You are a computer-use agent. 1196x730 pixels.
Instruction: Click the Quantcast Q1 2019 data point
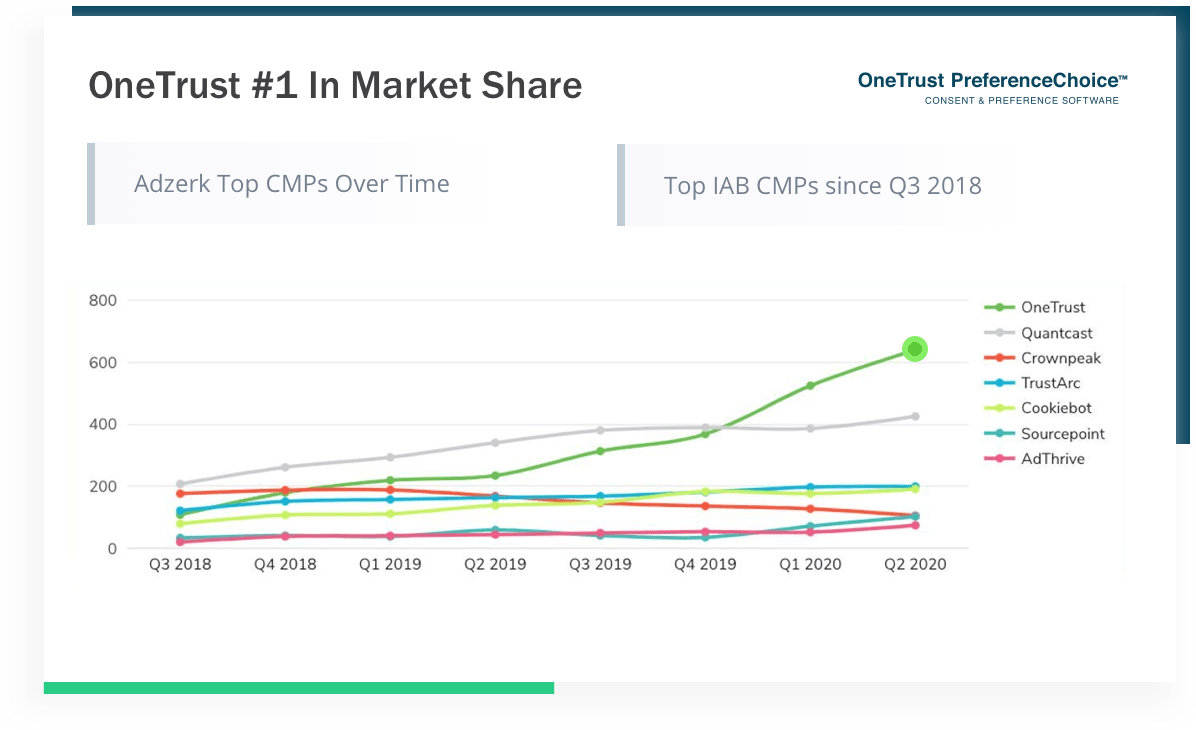(x=390, y=458)
